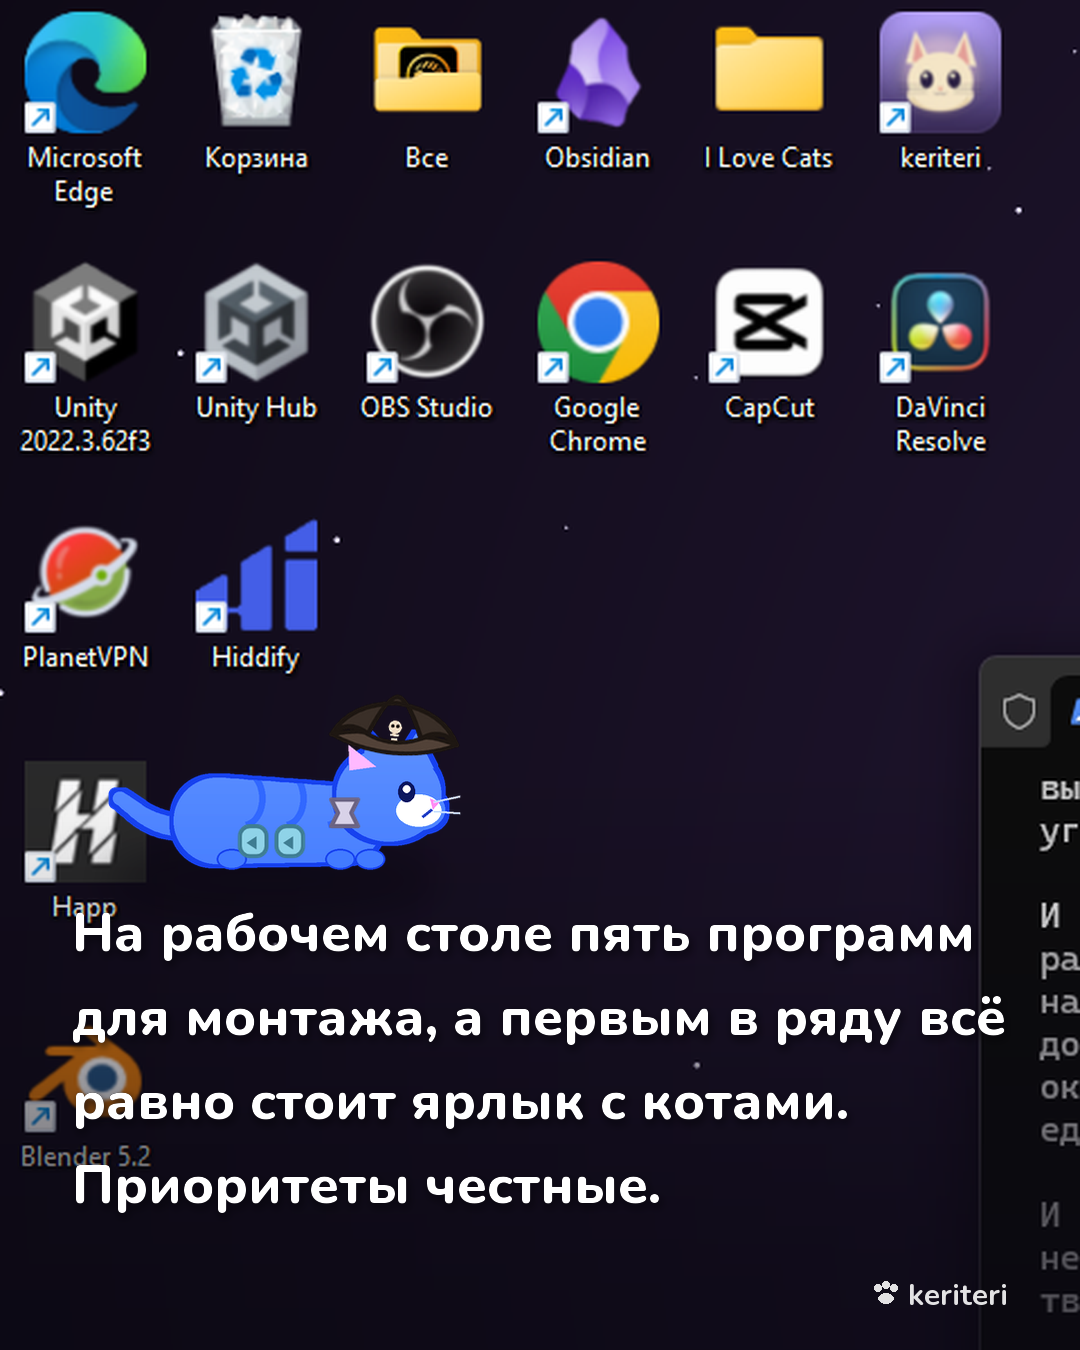1080x1350 pixels.
Task: Select the label text 'PlanetVPN'
Action: pos(85,657)
